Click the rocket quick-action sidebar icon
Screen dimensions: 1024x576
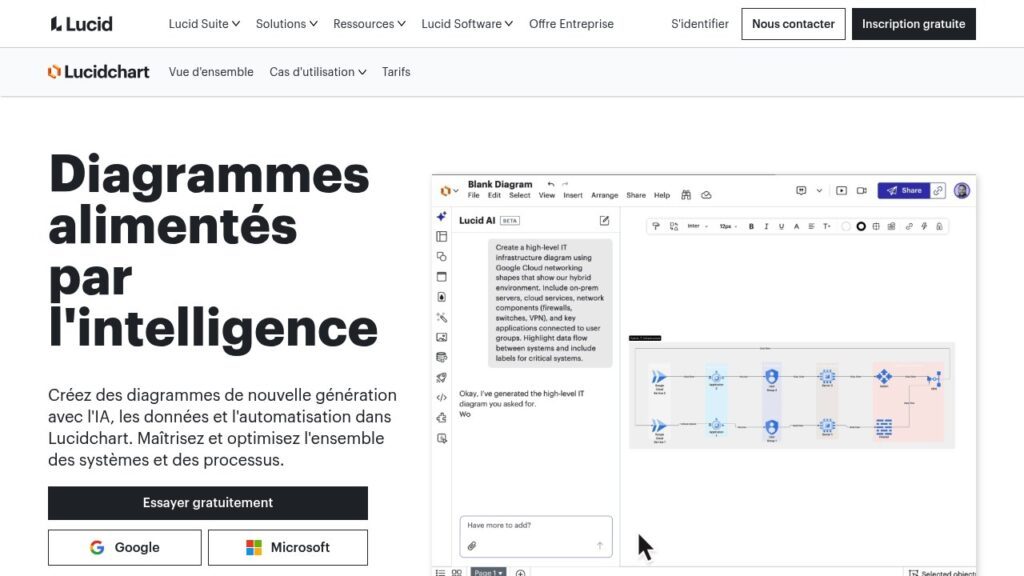[x=441, y=377]
